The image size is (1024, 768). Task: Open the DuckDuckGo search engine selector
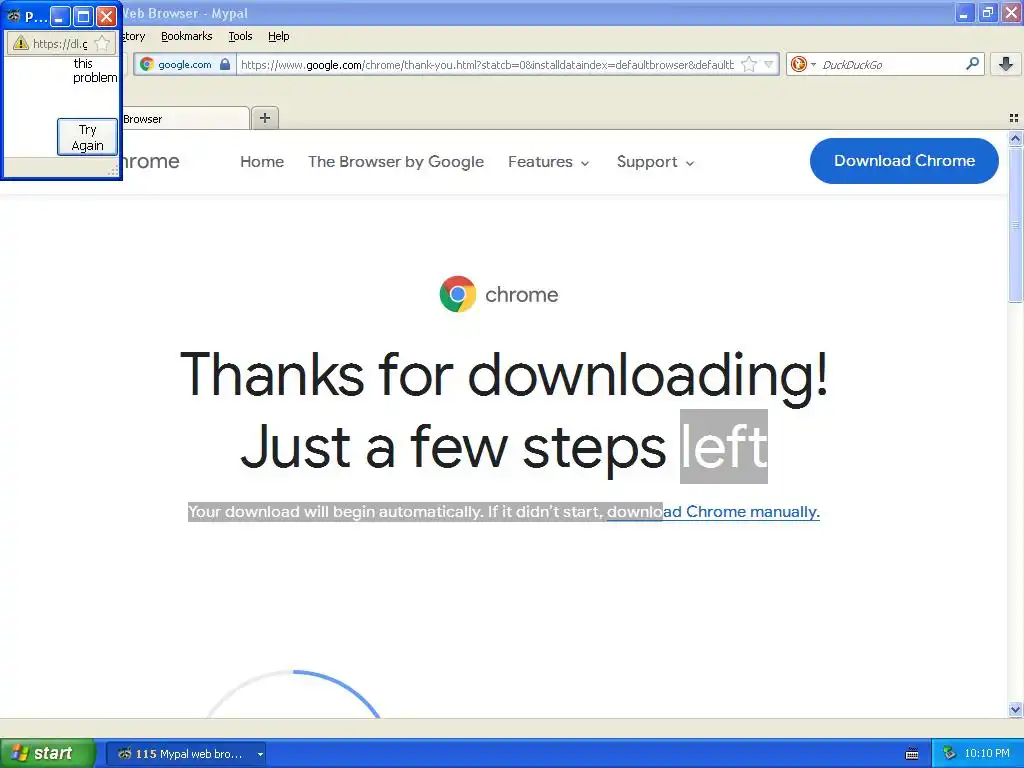click(x=803, y=64)
